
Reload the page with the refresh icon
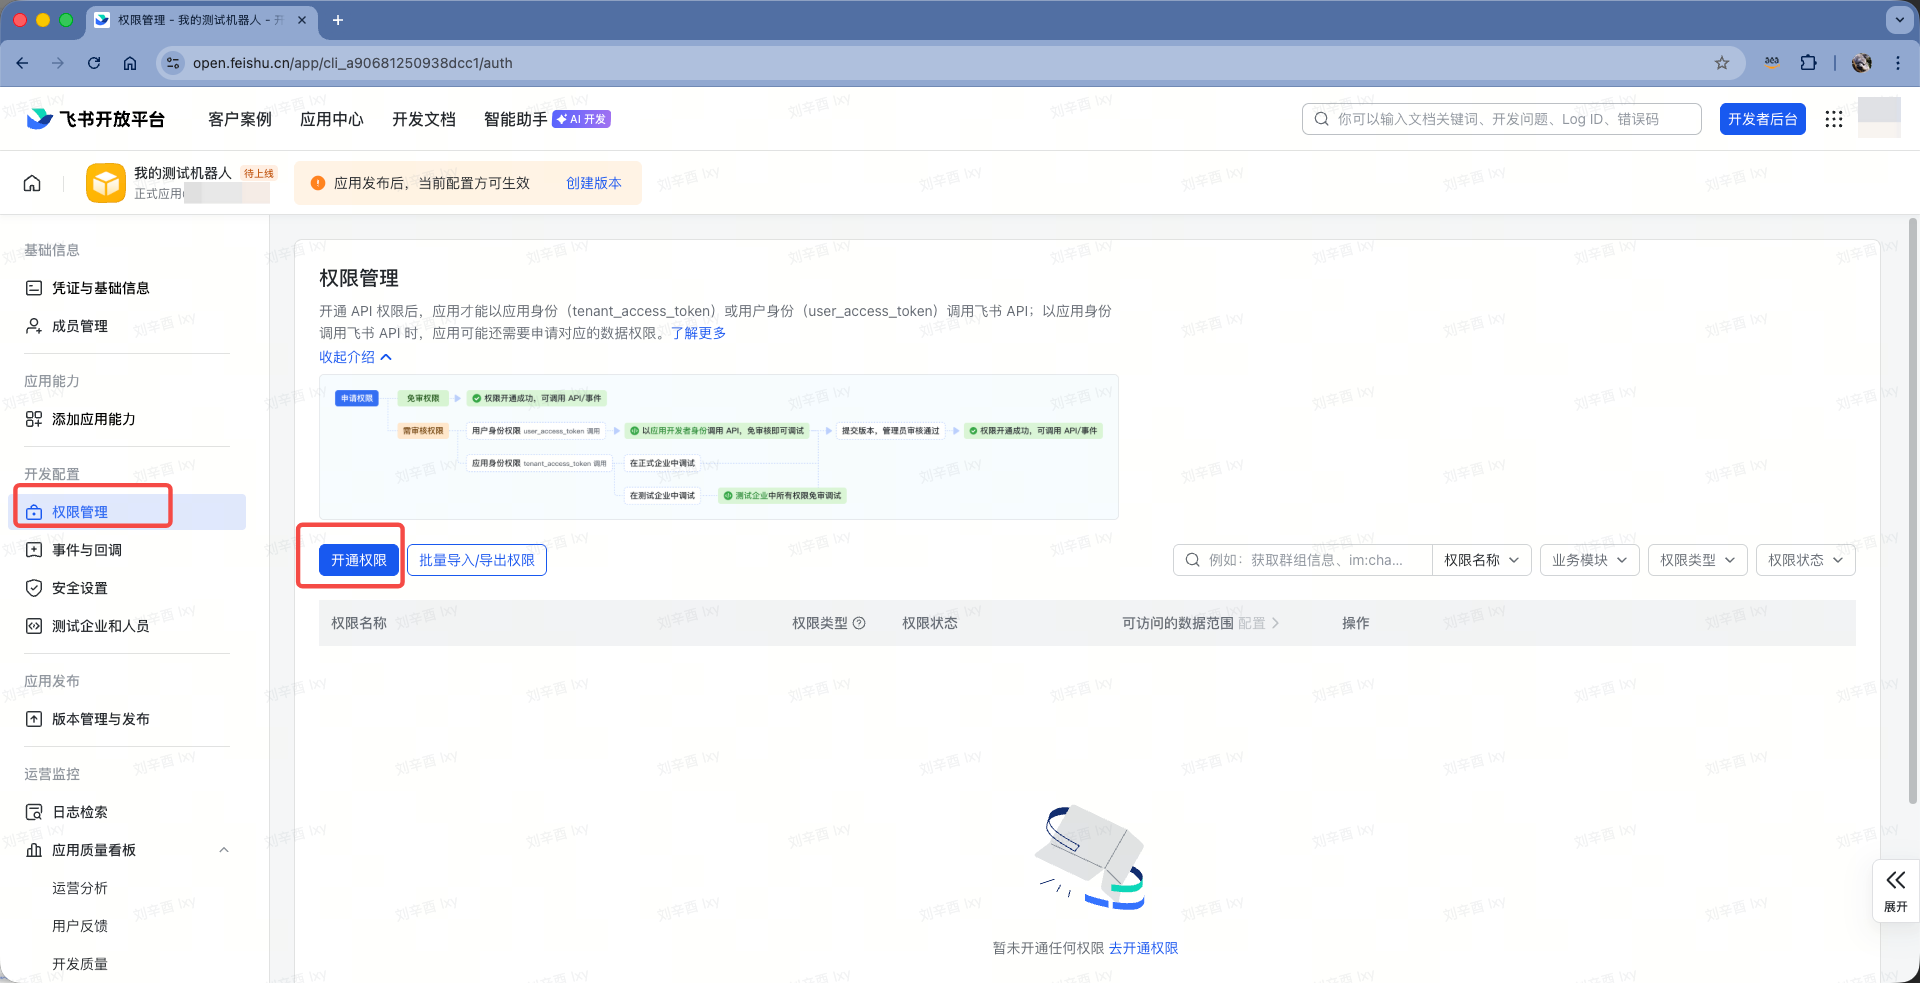click(x=94, y=63)
